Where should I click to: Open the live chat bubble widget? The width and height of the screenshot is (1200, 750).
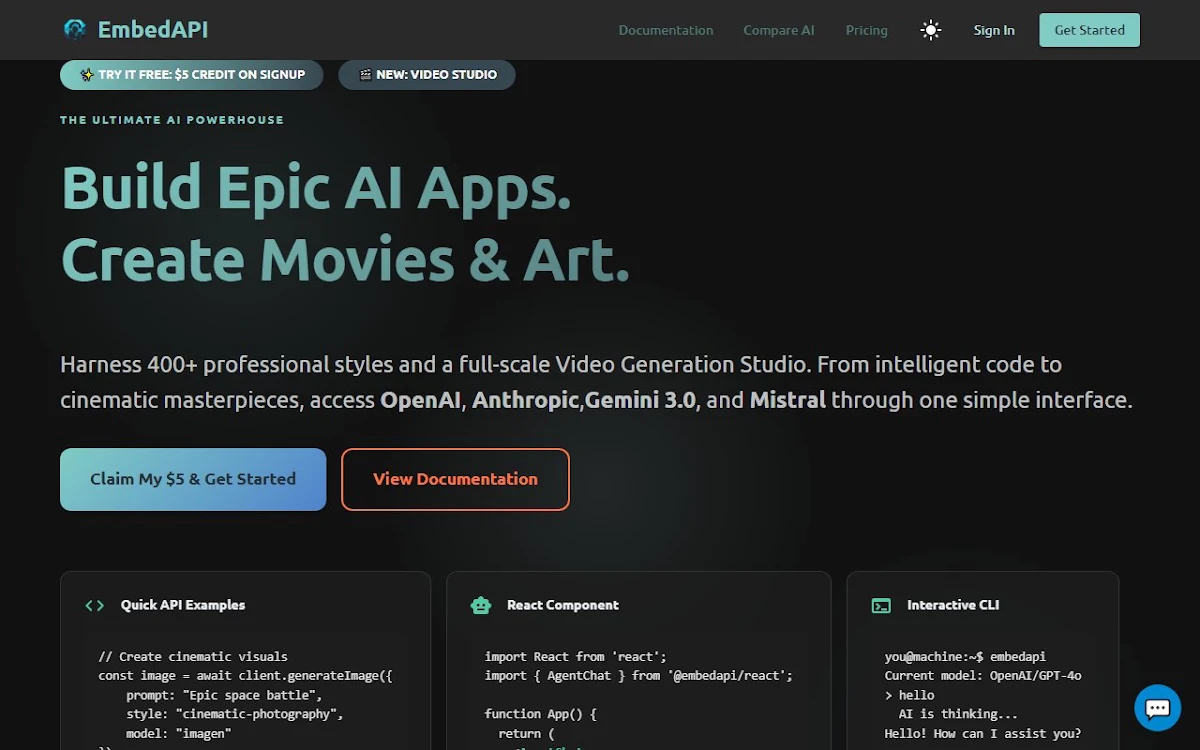pos(1158,708)
